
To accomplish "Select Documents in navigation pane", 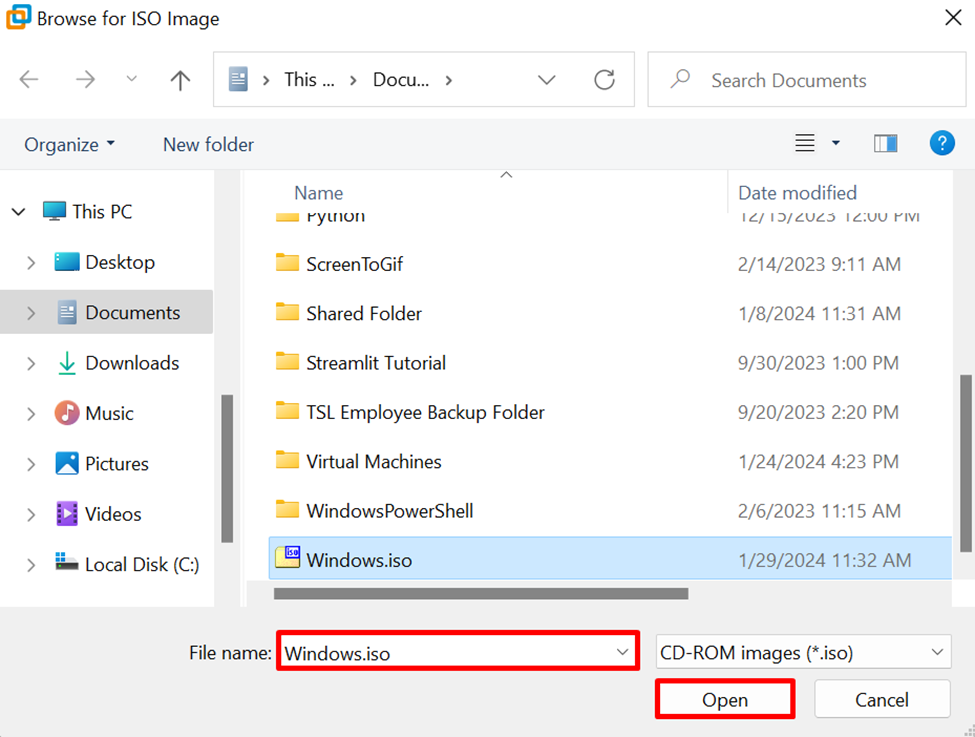I will (132, 312).
